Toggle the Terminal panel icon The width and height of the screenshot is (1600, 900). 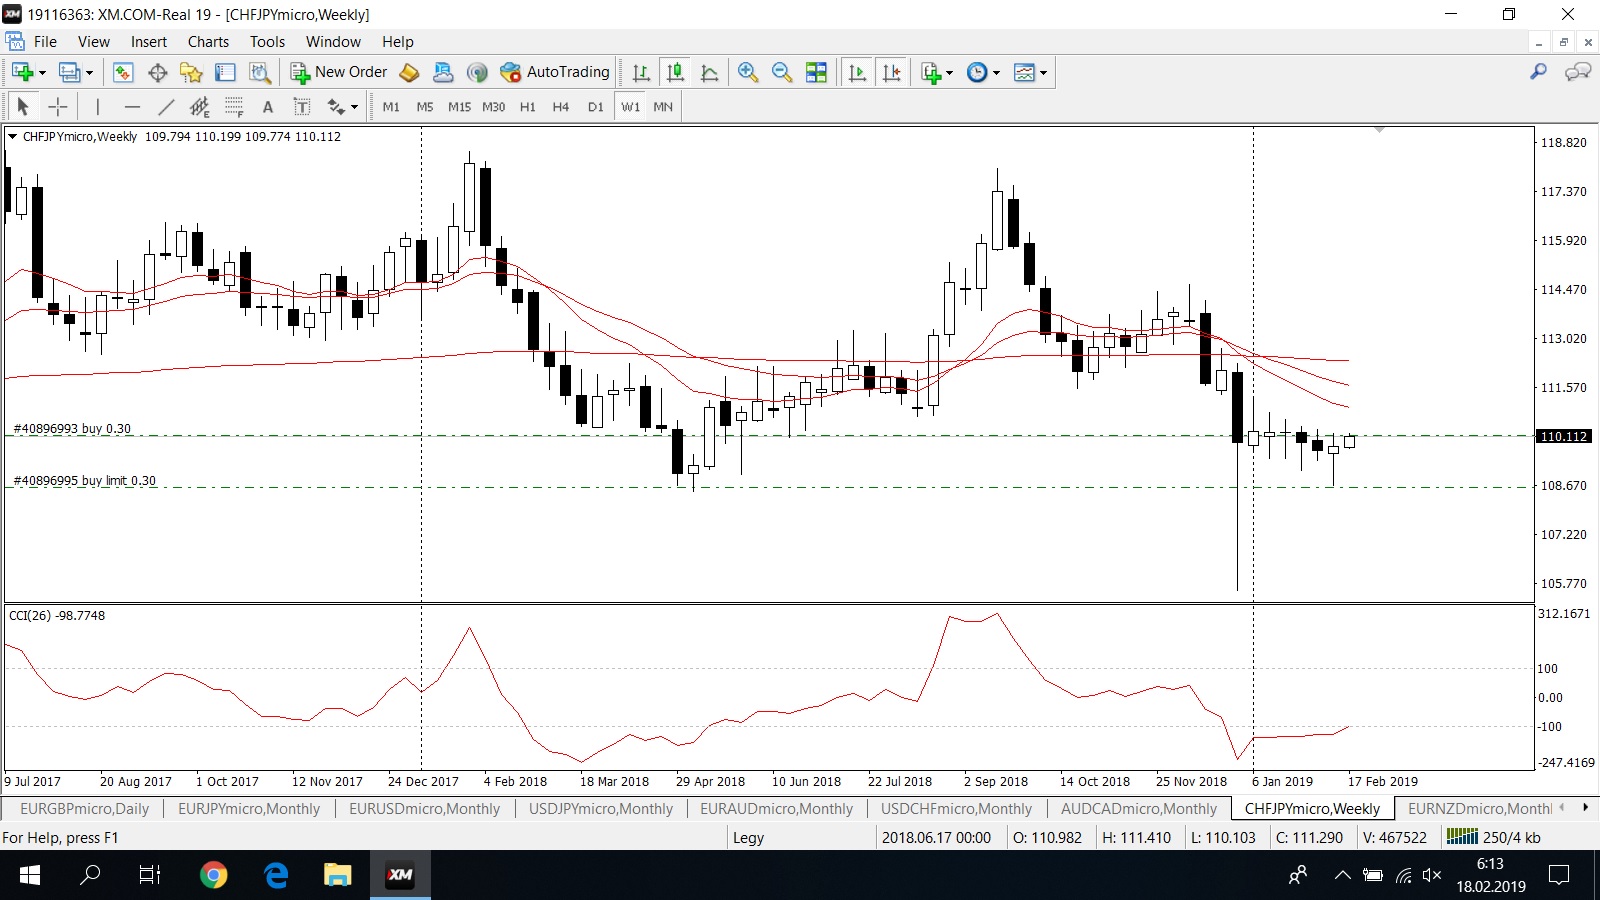225,72
